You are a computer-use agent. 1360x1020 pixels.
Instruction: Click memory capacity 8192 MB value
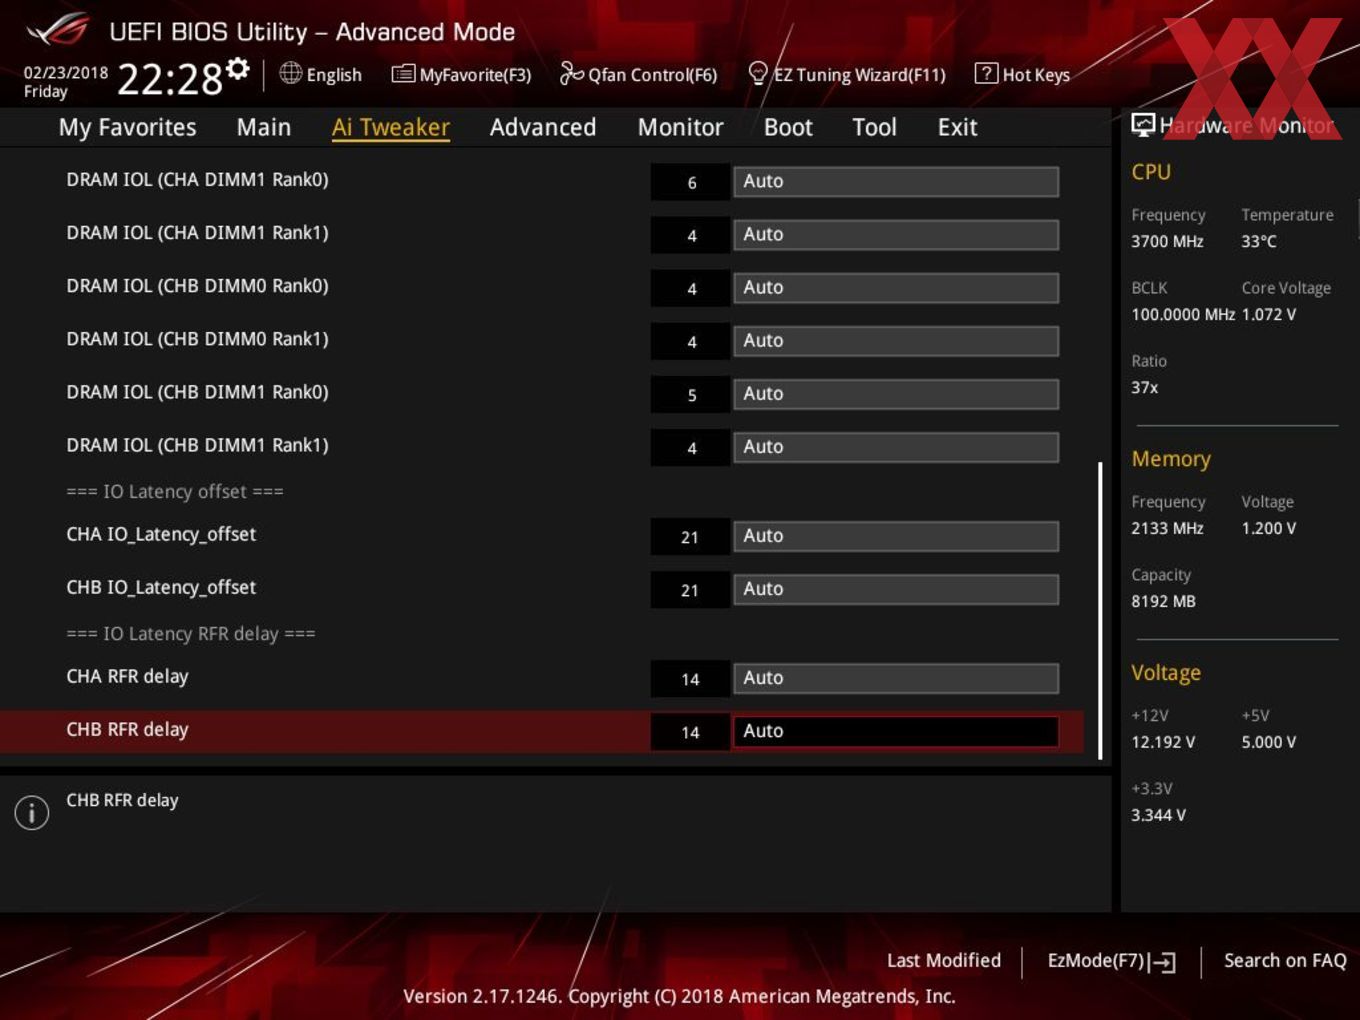tap(1163, 601)
